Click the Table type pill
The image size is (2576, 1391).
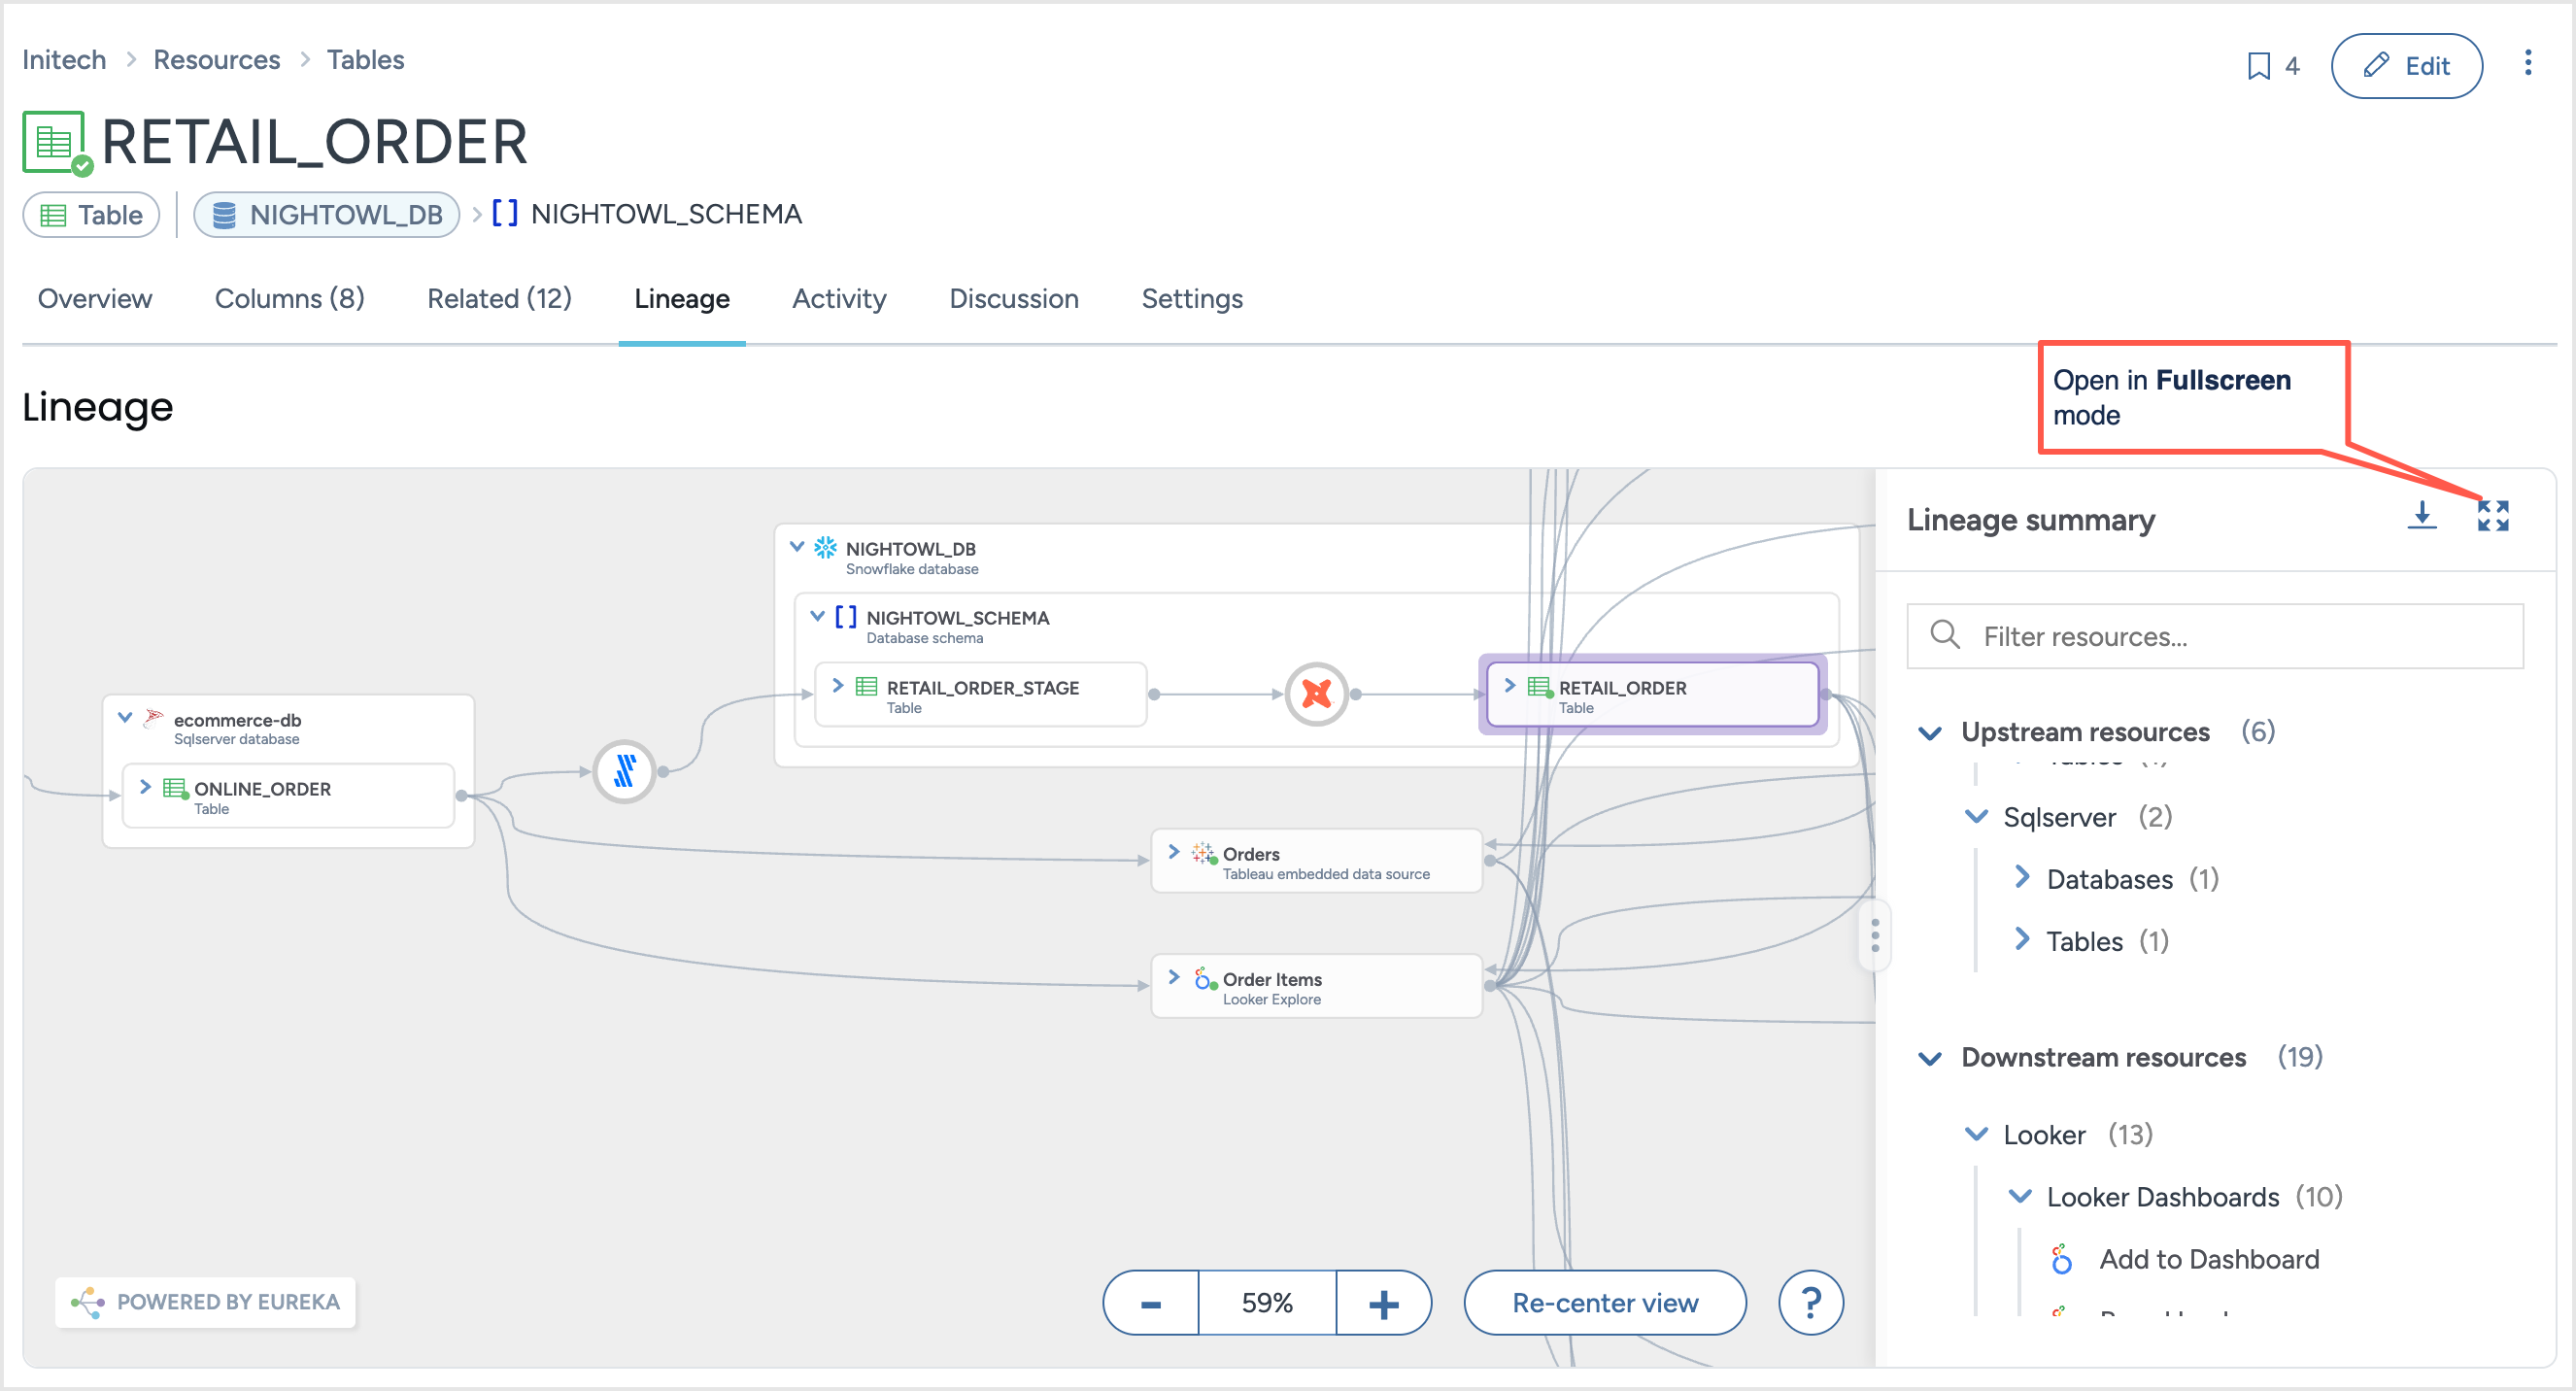[x=91, y=214]
